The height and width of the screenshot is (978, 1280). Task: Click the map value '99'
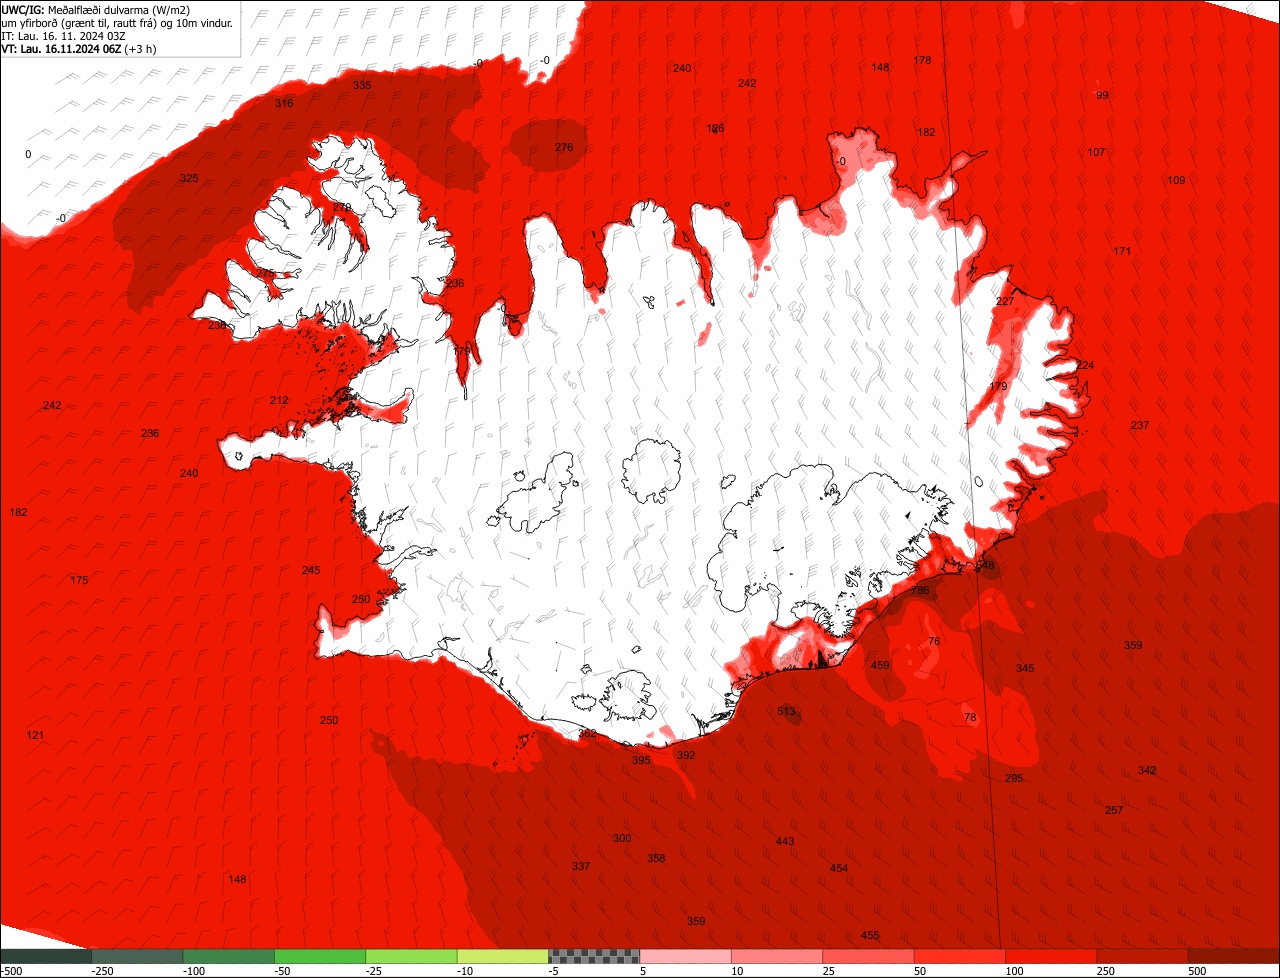(x=1102, y=95)
